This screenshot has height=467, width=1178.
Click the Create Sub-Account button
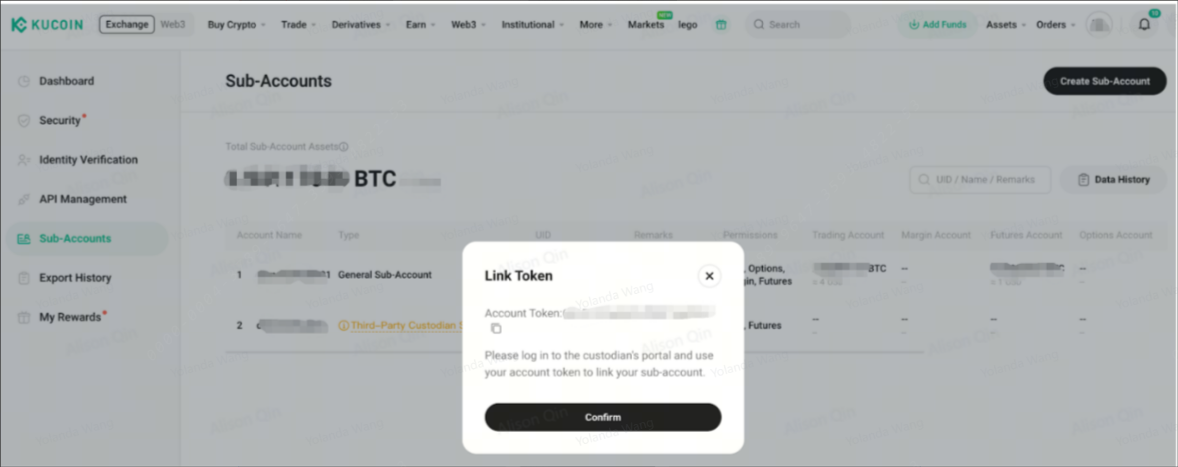[x=1104, y=81]
